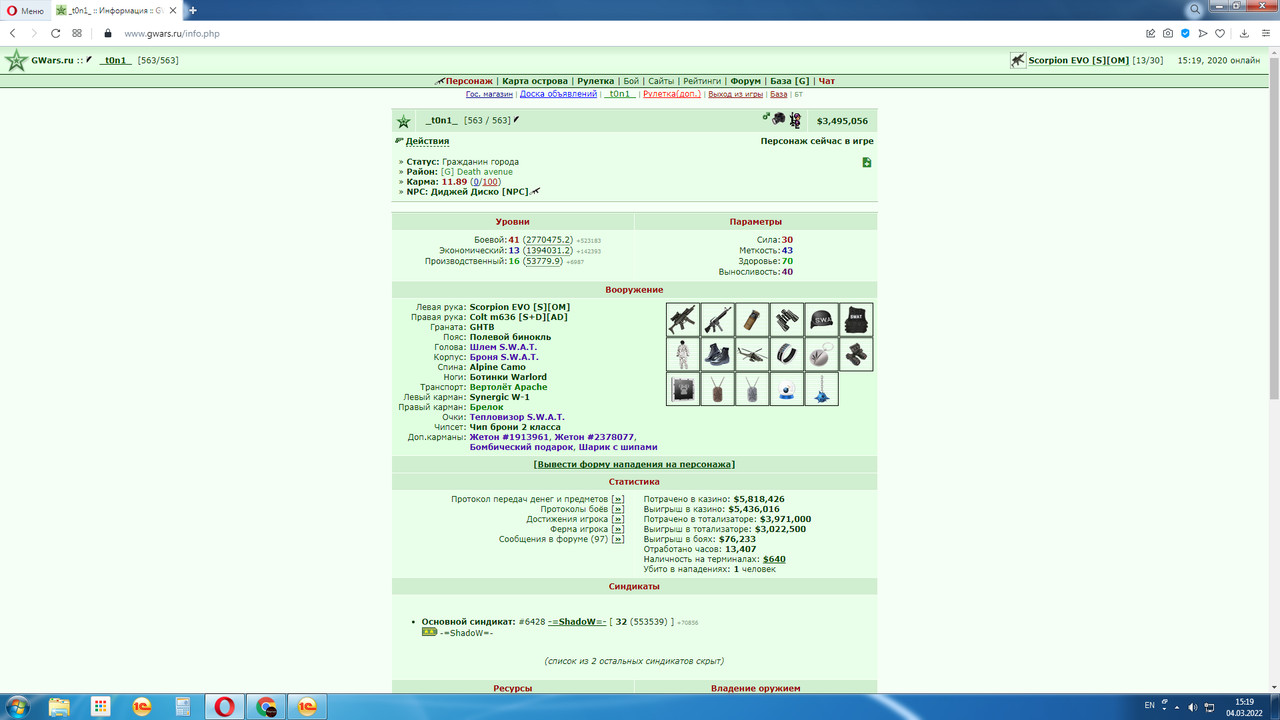This screenshot has height=720, width=1280.
Task: Open the Гос. магазин link
Action: click(489, 94)
